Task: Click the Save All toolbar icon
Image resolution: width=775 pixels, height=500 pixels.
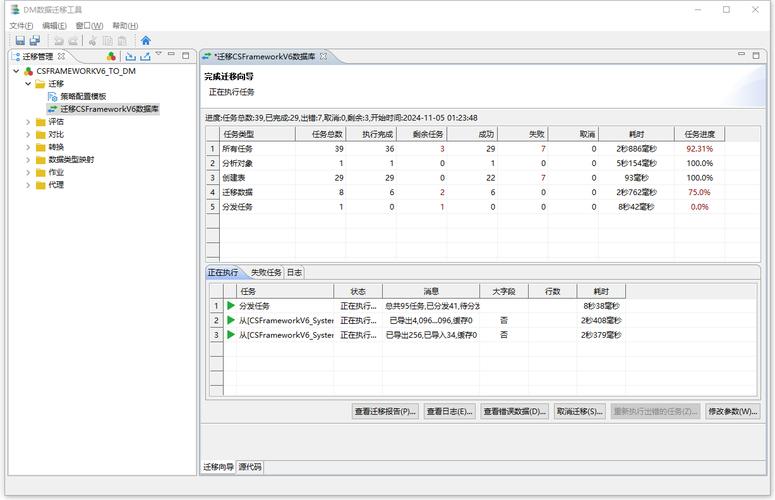Action: click(34, 41)
